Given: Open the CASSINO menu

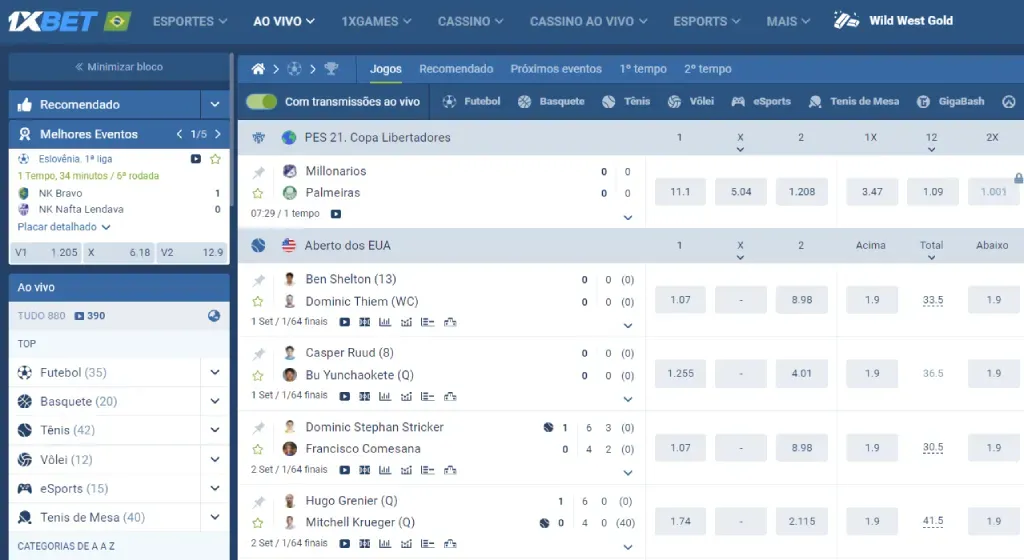Looking at the screenshot, I should coord(470,22).
